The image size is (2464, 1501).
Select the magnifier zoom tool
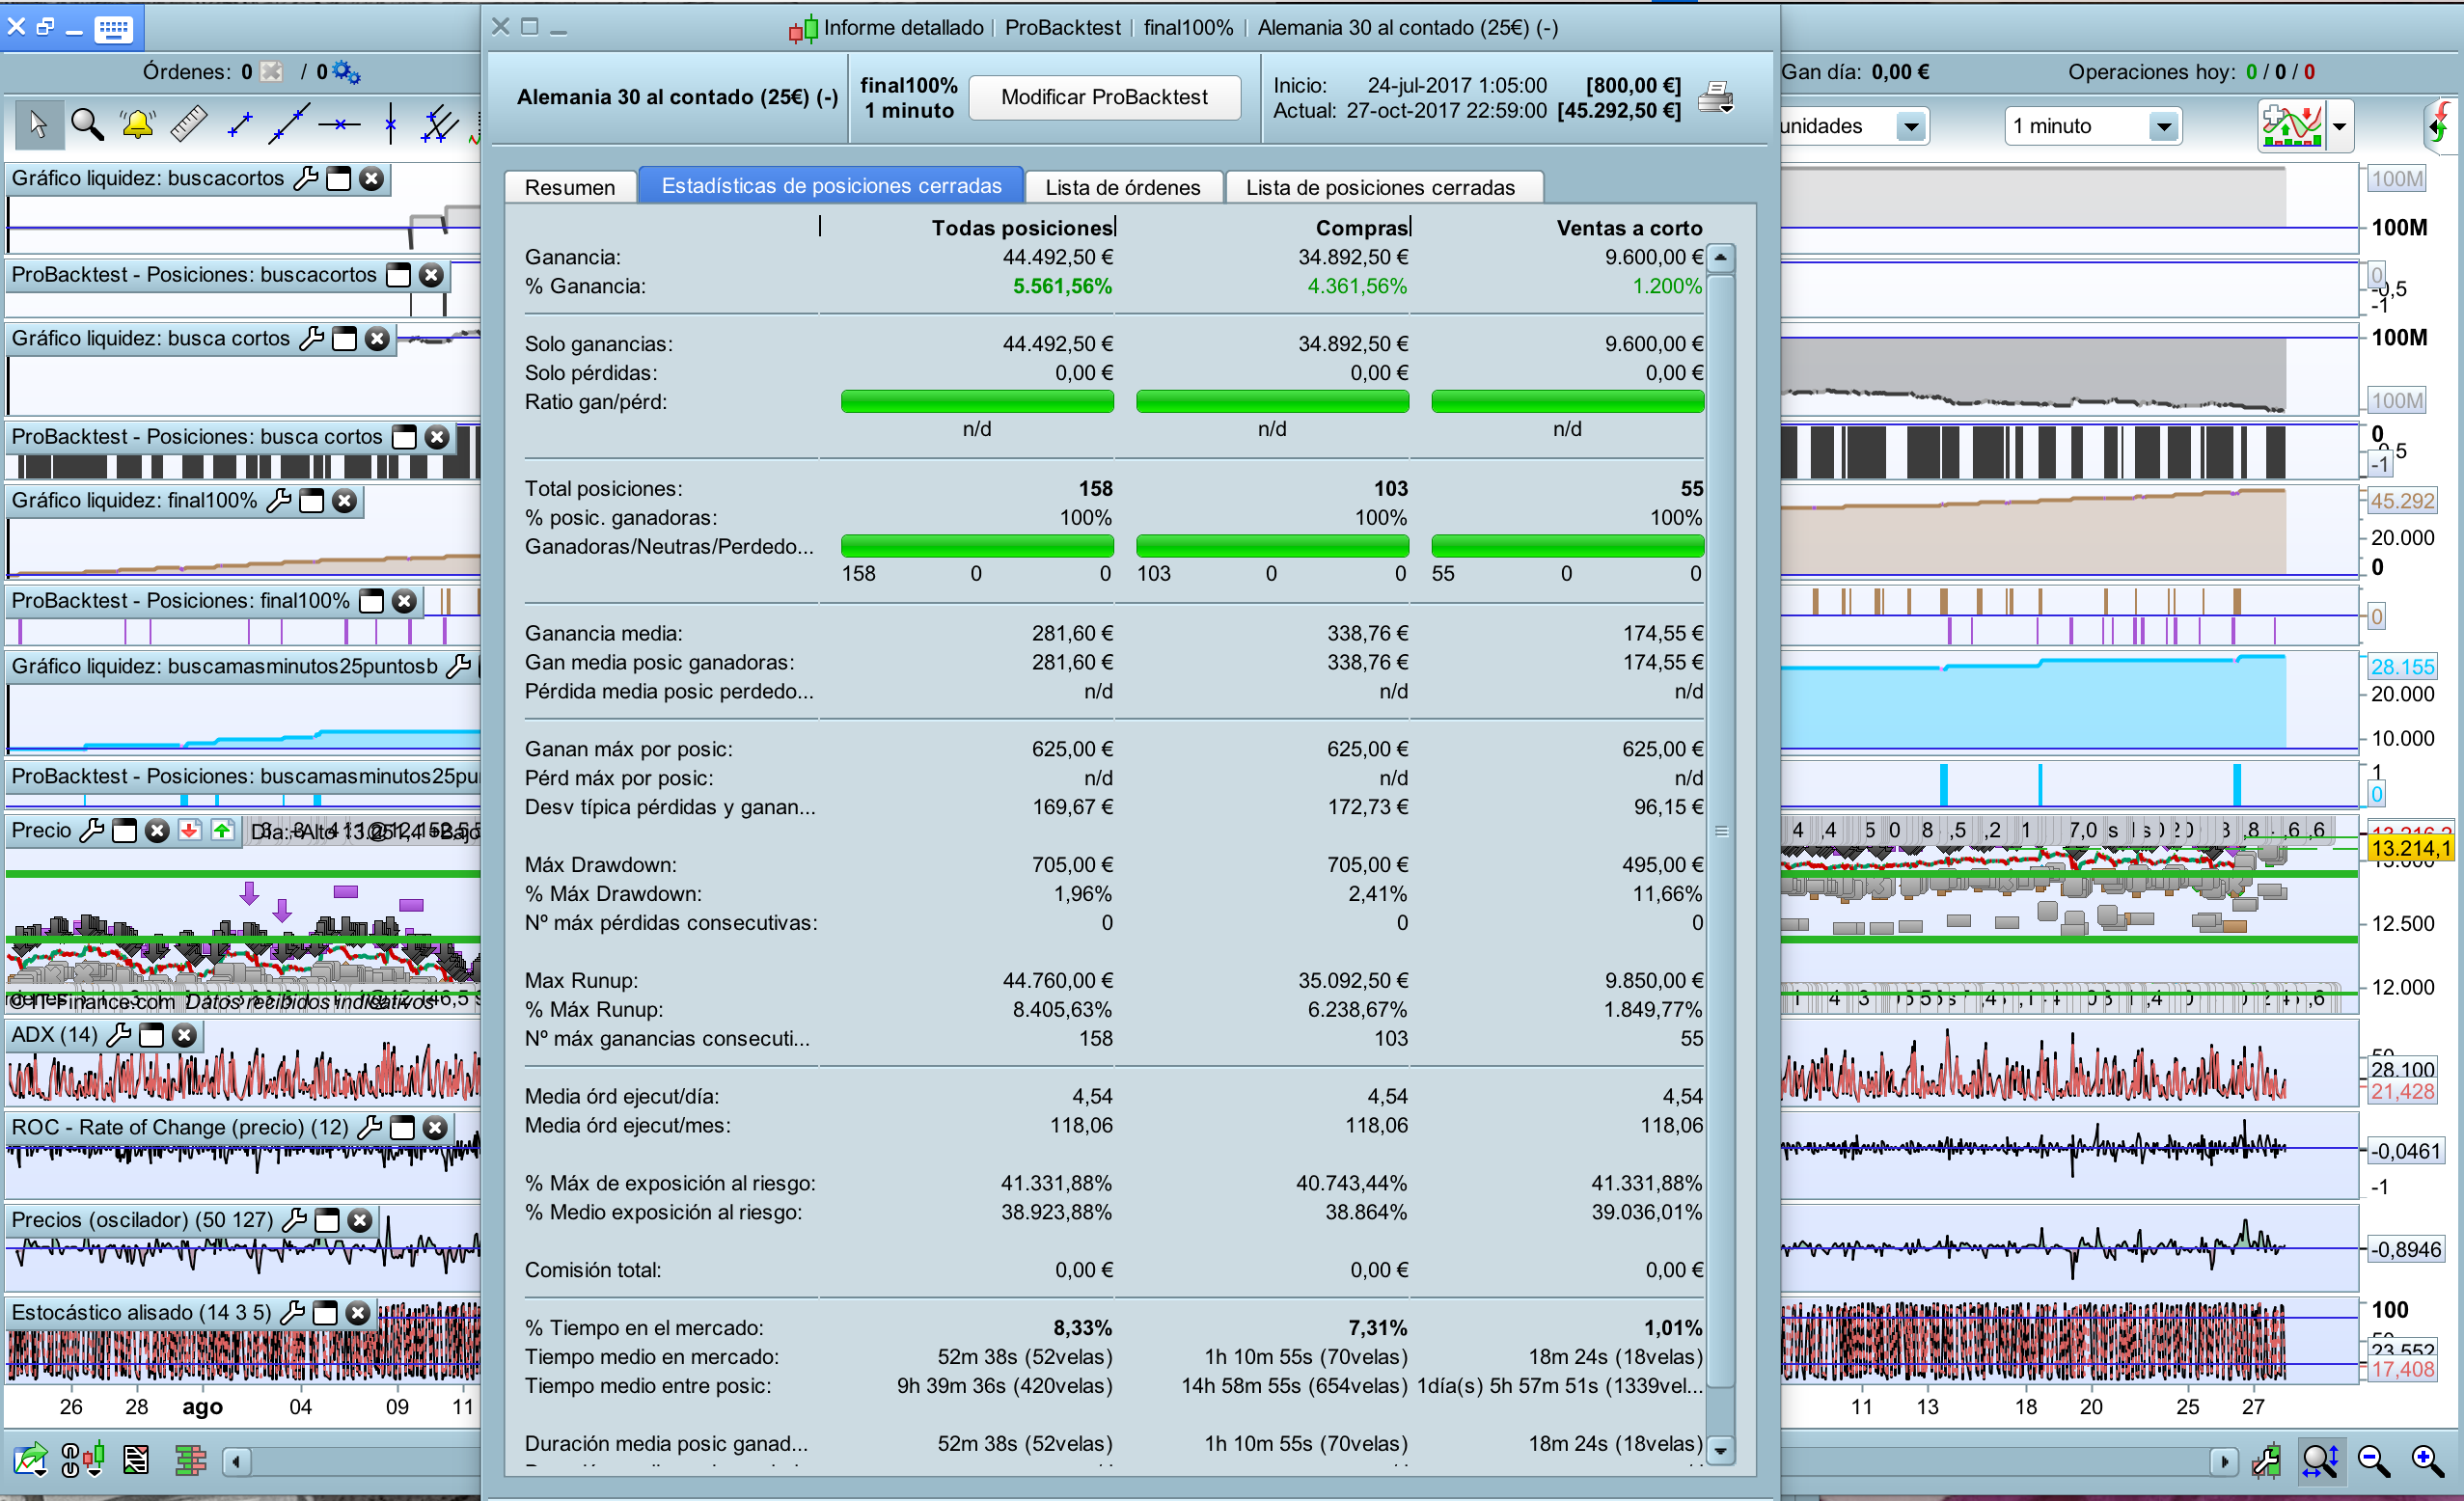87,125
